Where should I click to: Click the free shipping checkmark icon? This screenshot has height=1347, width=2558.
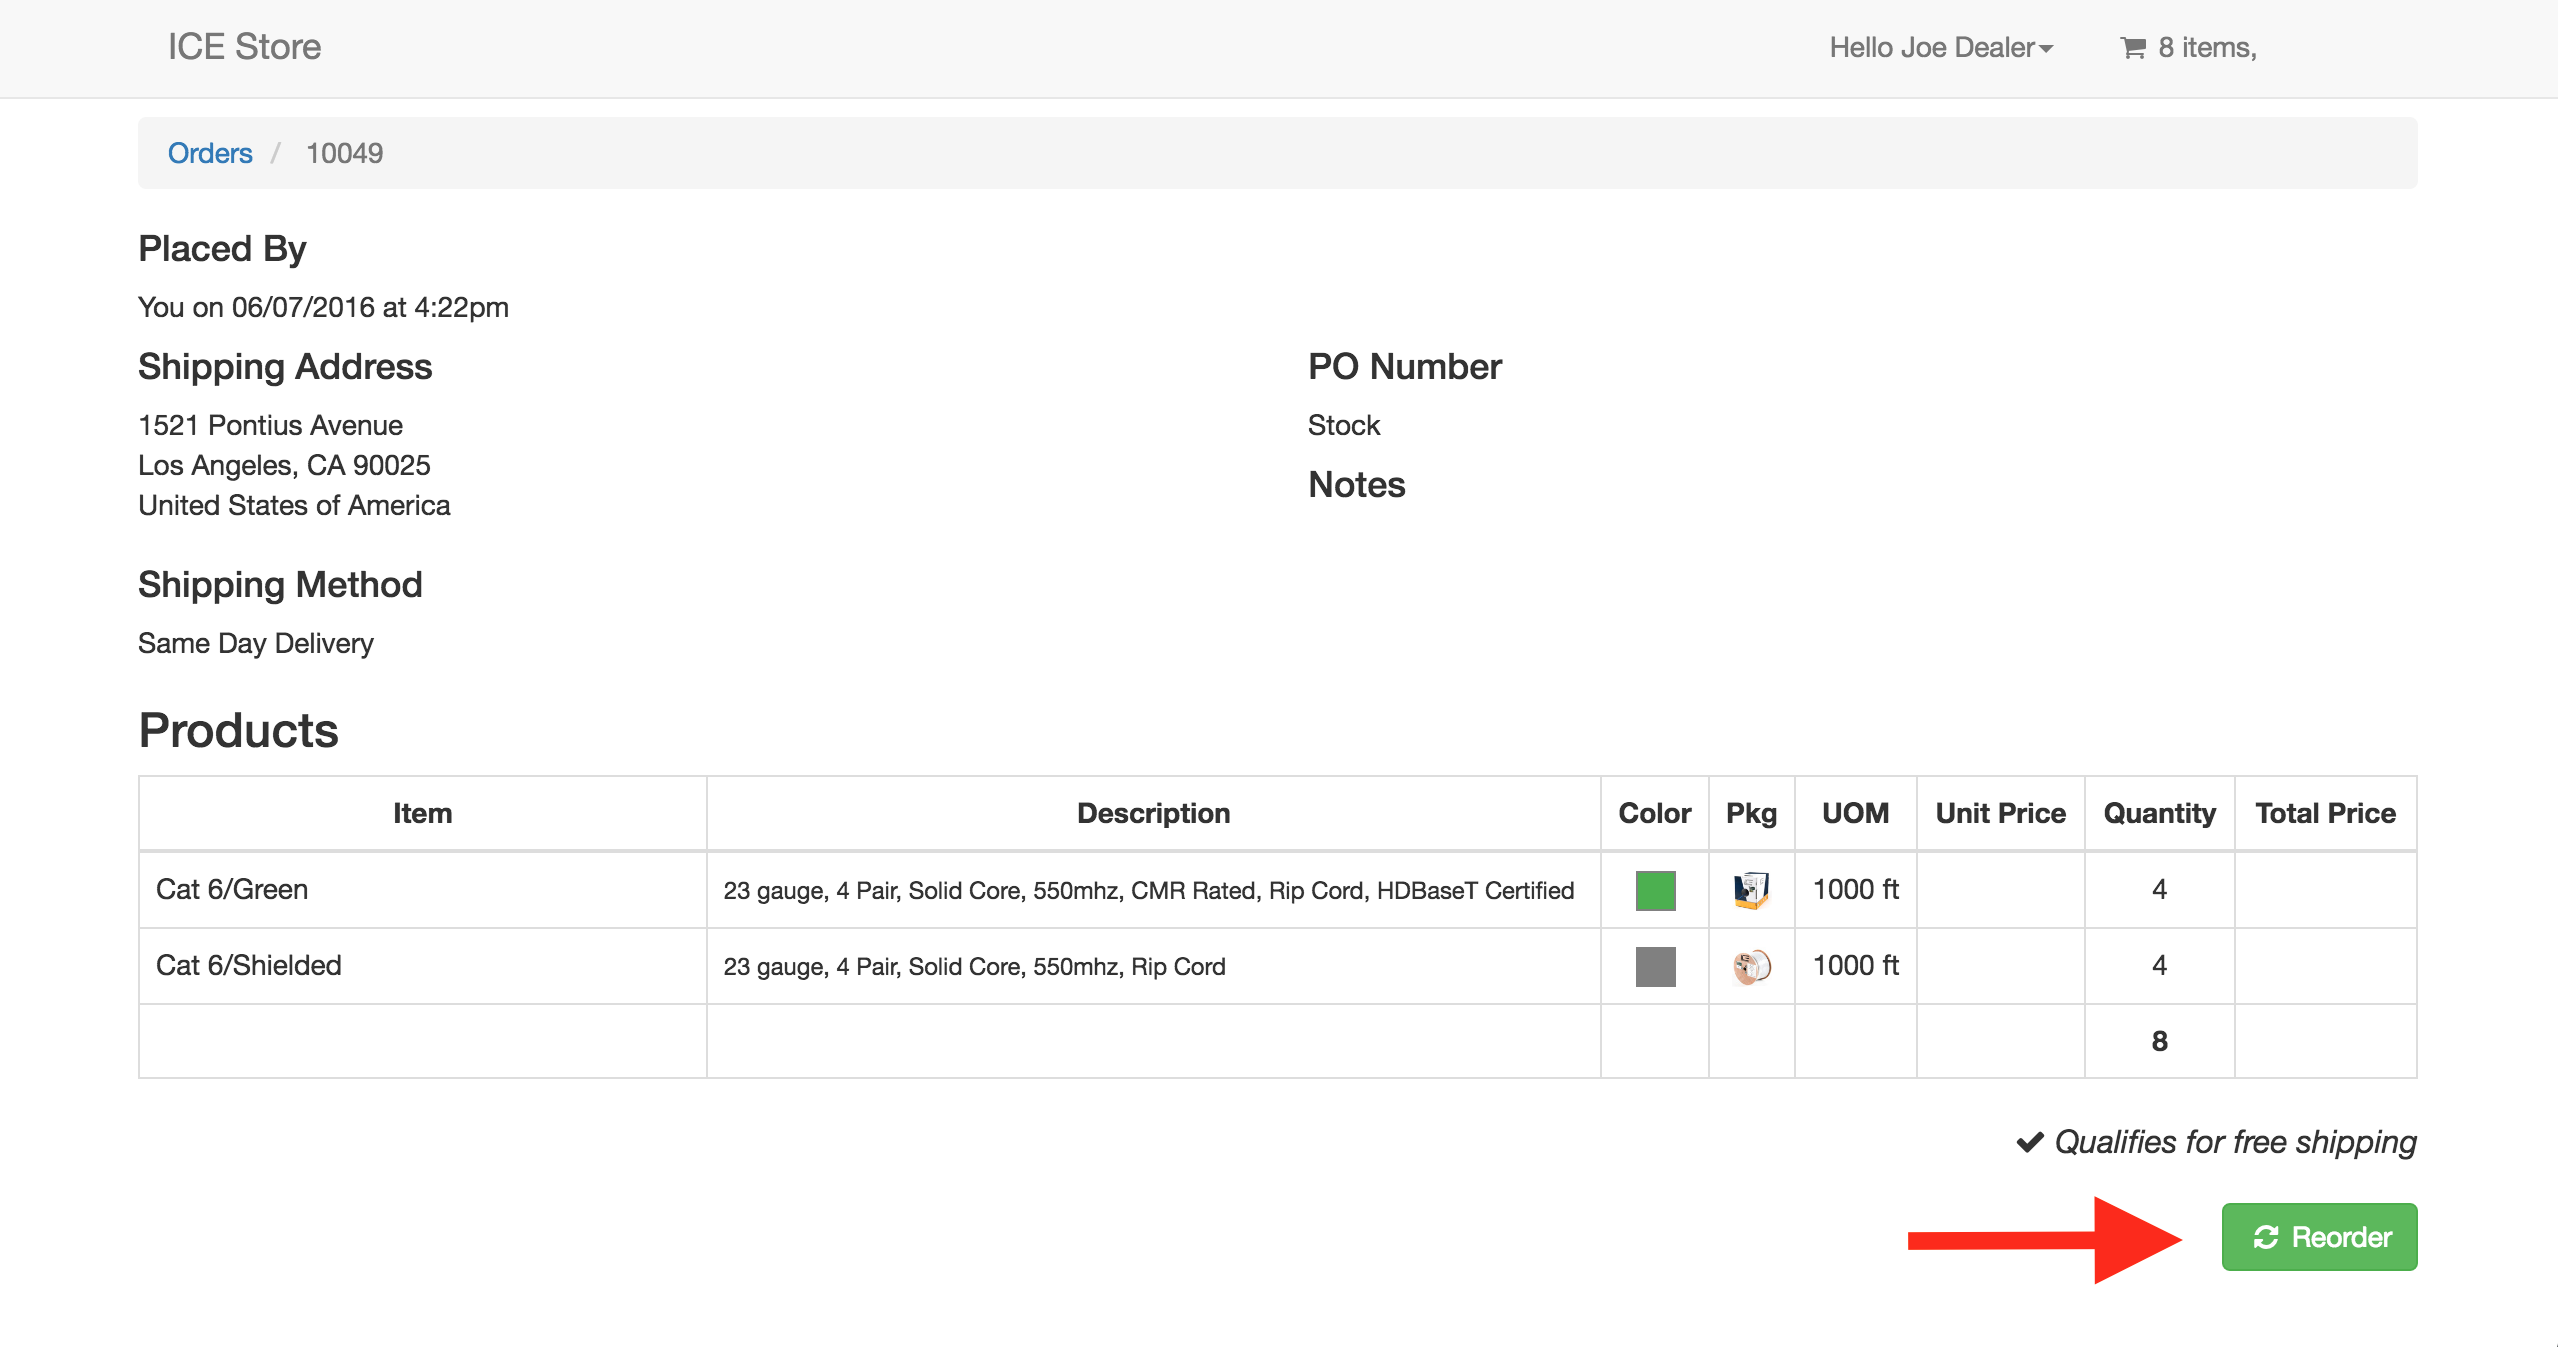tap(2029, 1142)
